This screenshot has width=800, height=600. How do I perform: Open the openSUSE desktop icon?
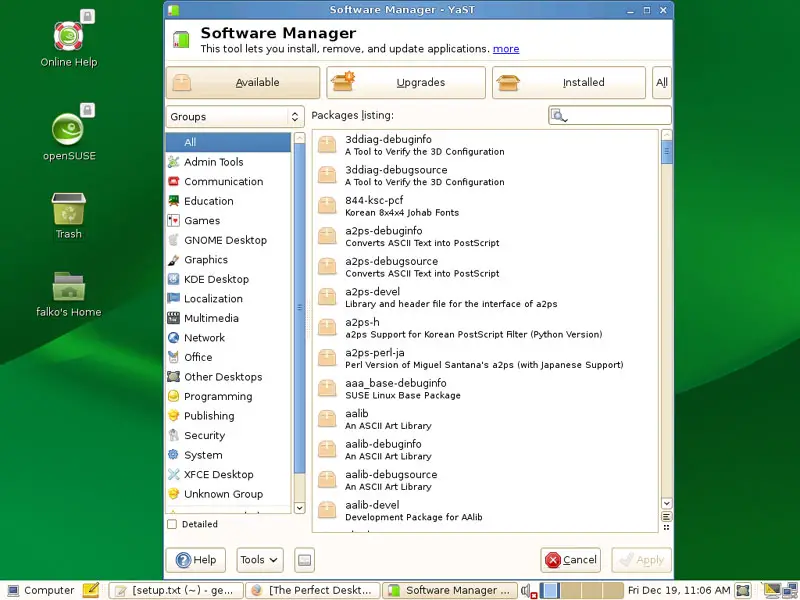click(x=68, y=130)
